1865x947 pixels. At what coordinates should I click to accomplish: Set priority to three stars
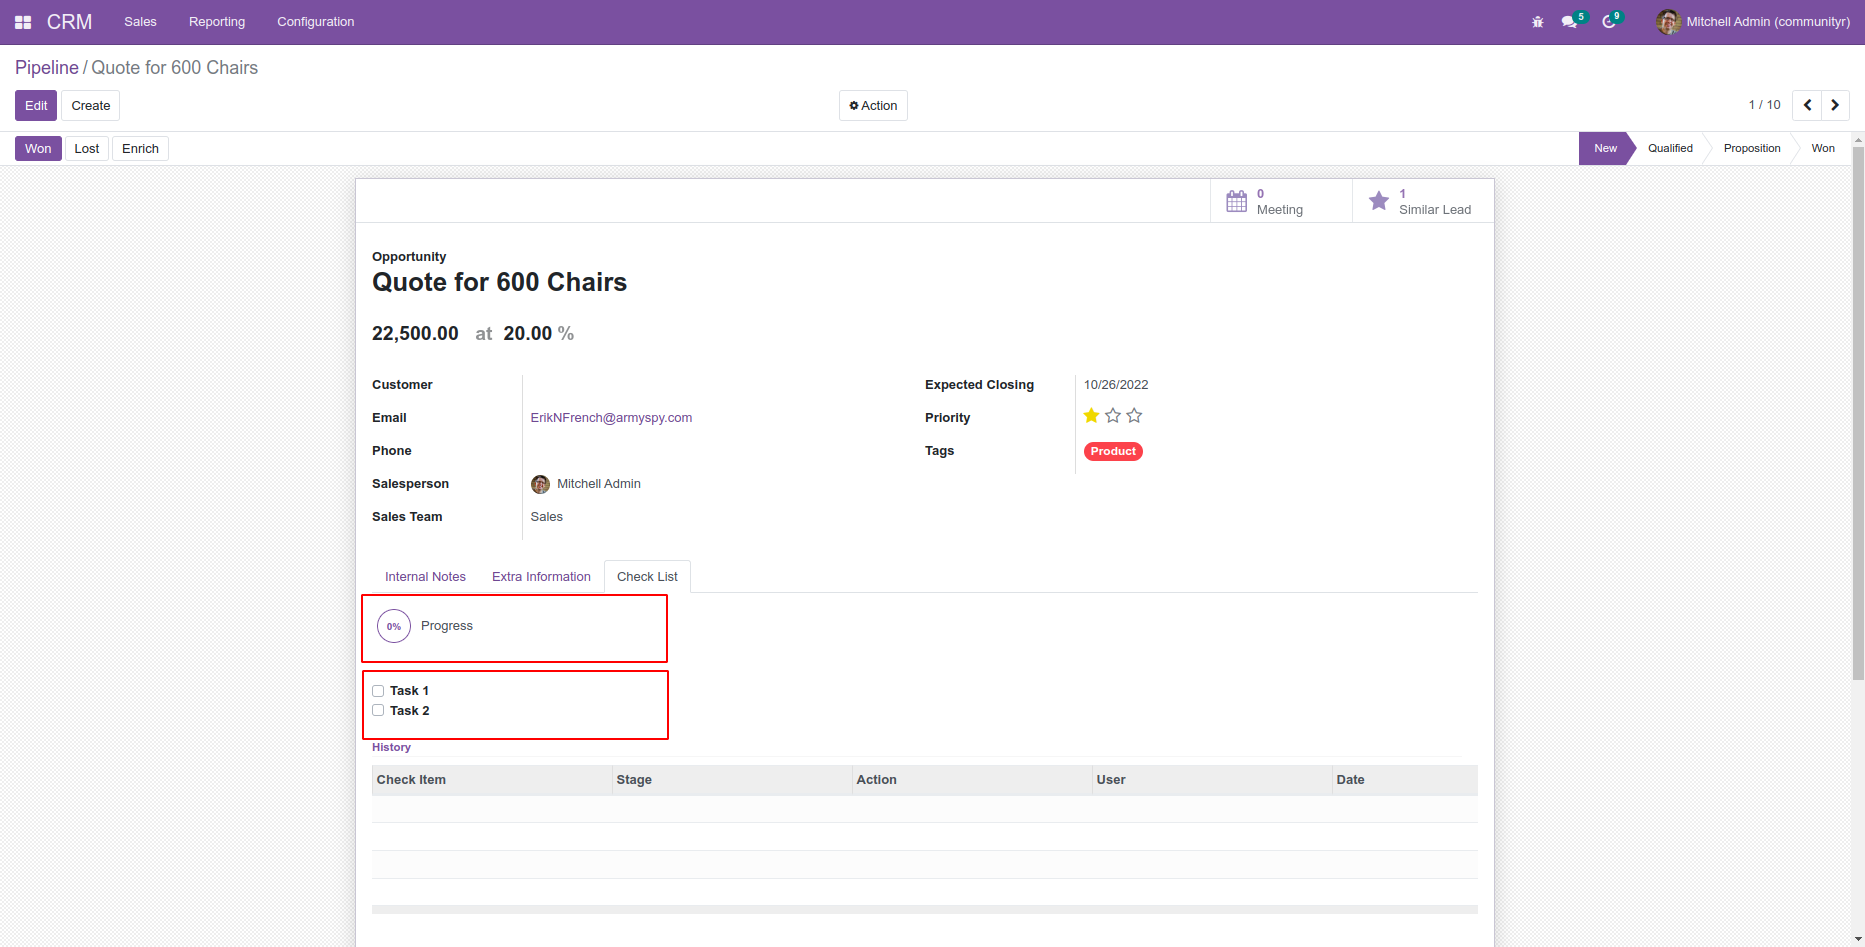1134,416
